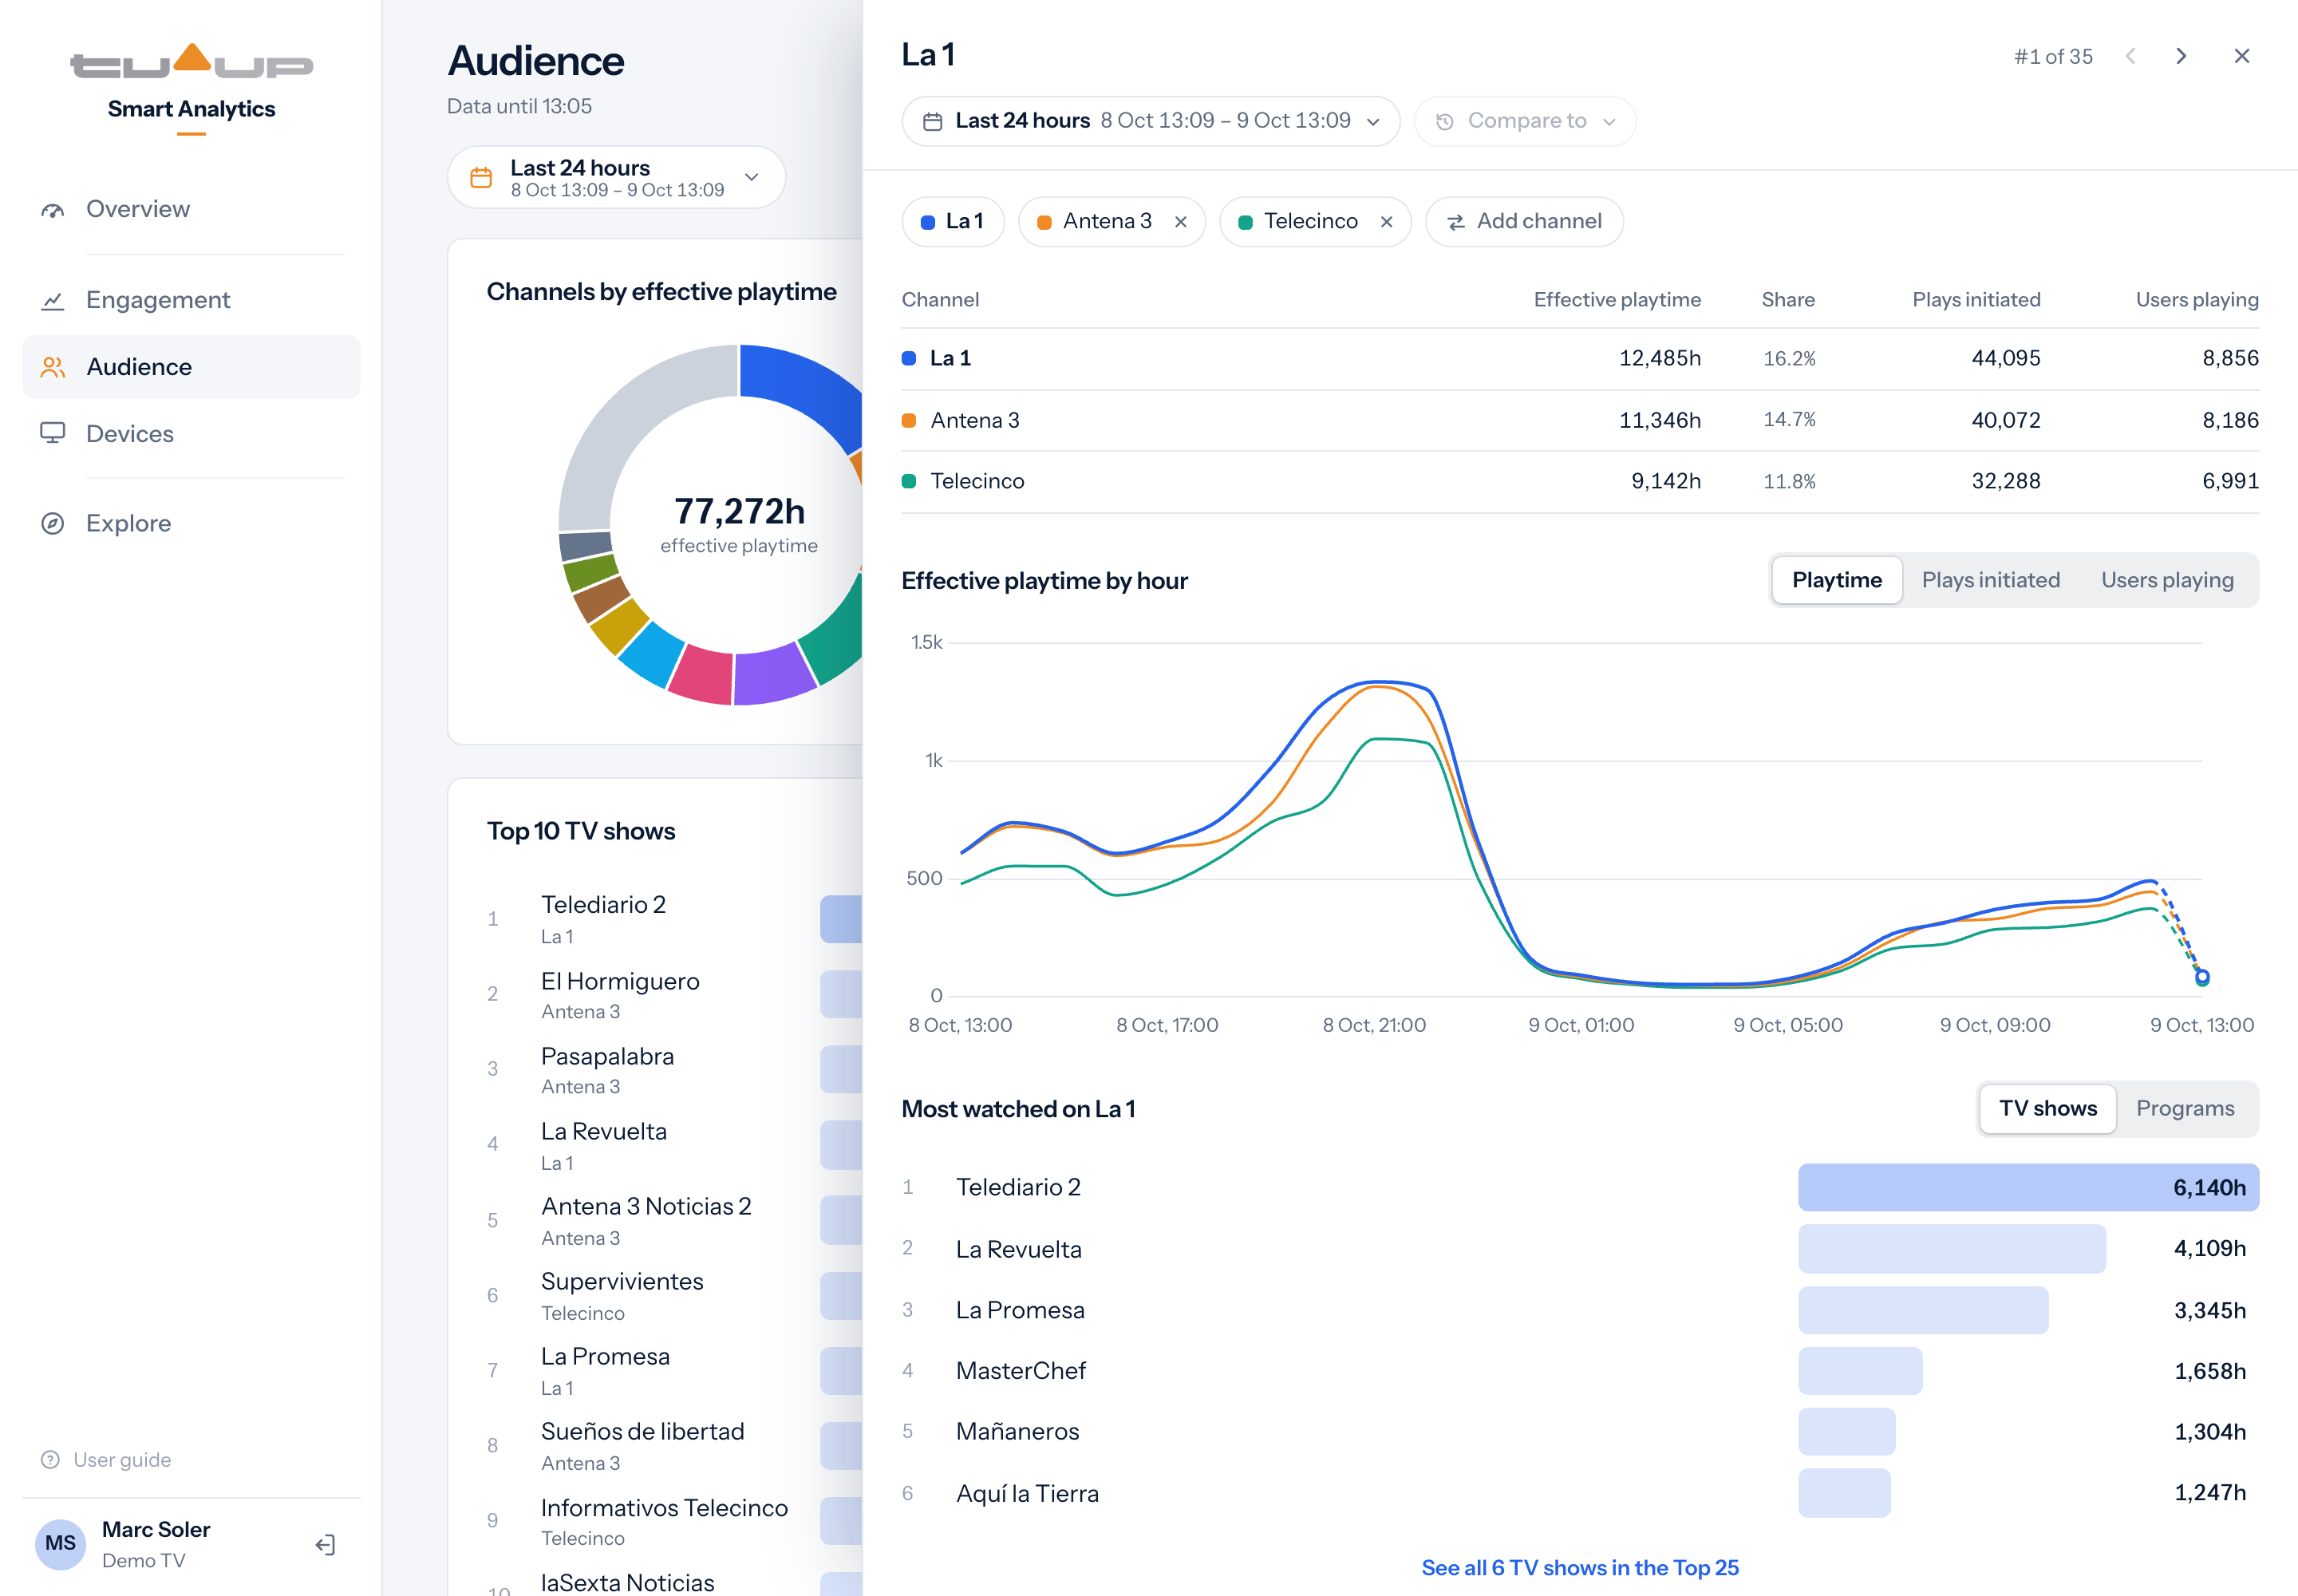Open the Overview menu item
Image resolution: width=2298 pixels, height=1596 pixels.
tap(191, 210)
